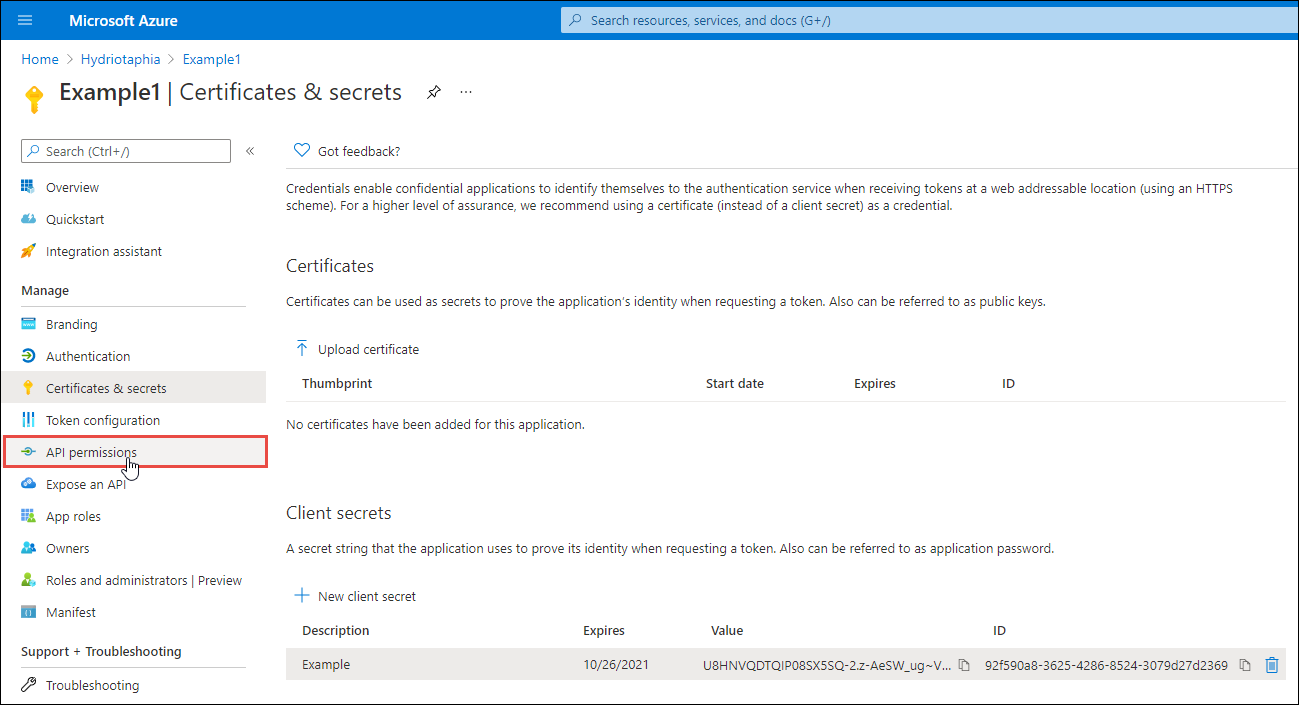Create a new client secret

(355, 594)
